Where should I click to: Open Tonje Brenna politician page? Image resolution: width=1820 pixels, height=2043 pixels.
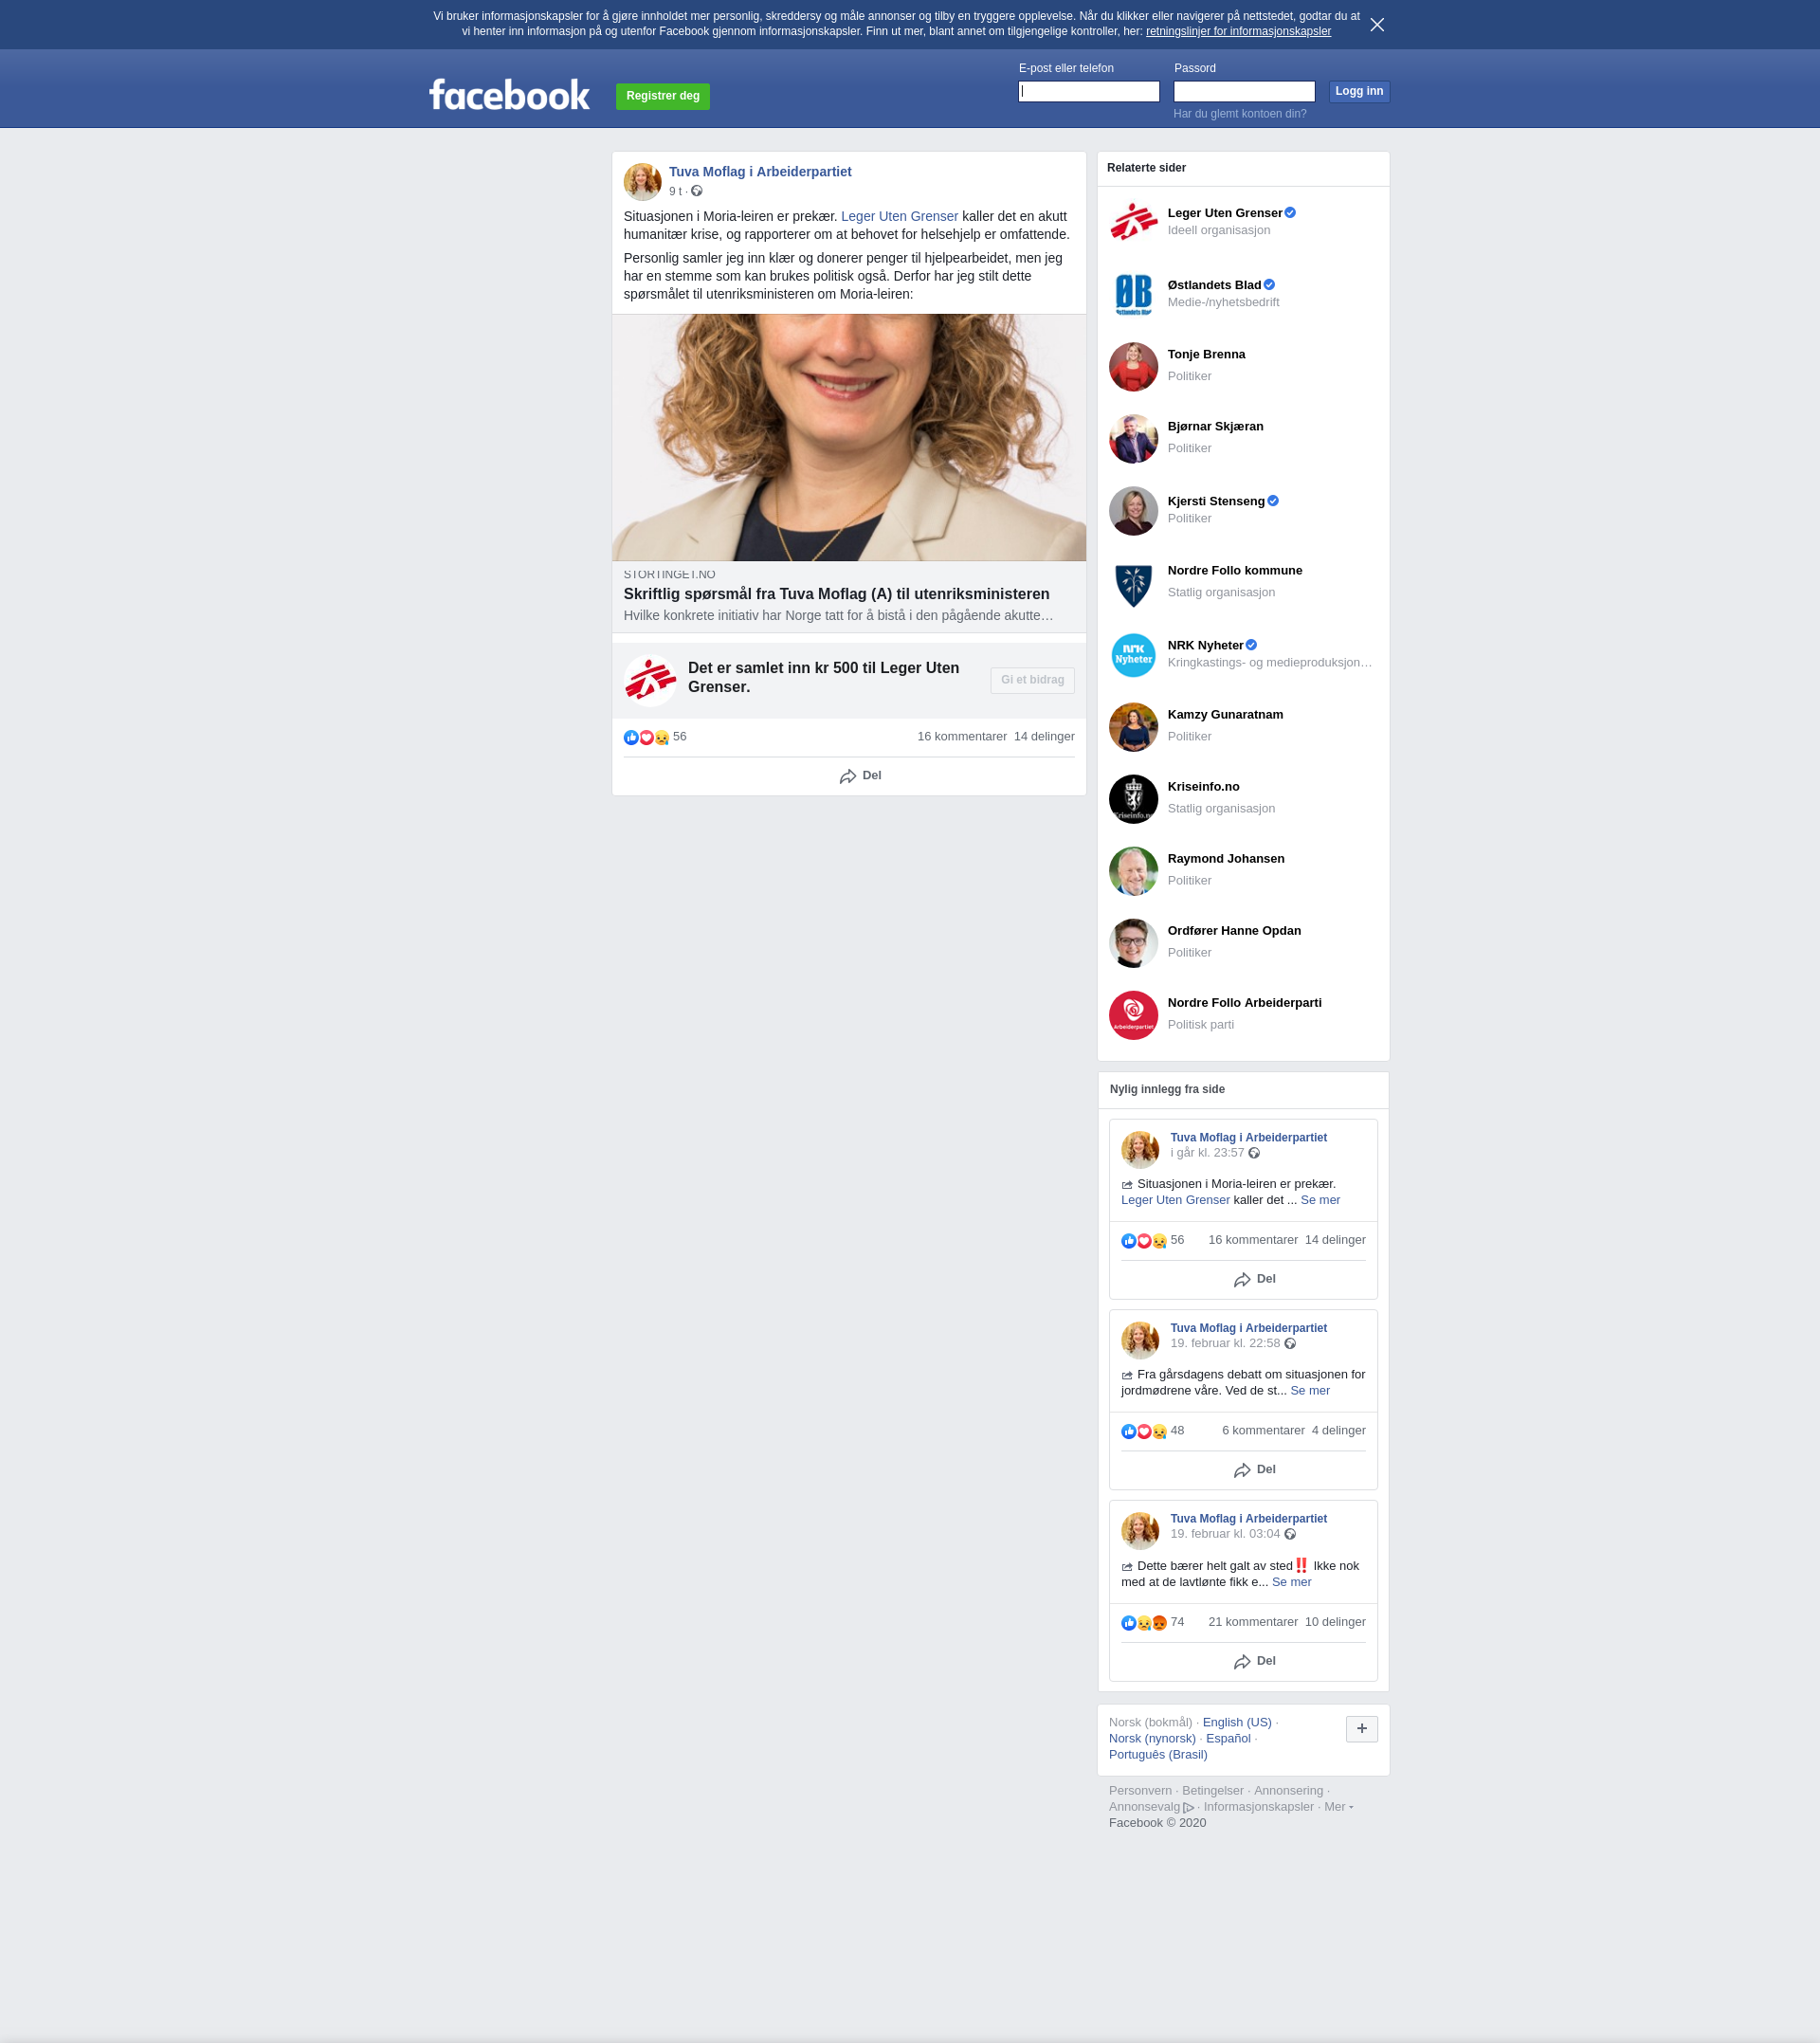click(1206, 354)
